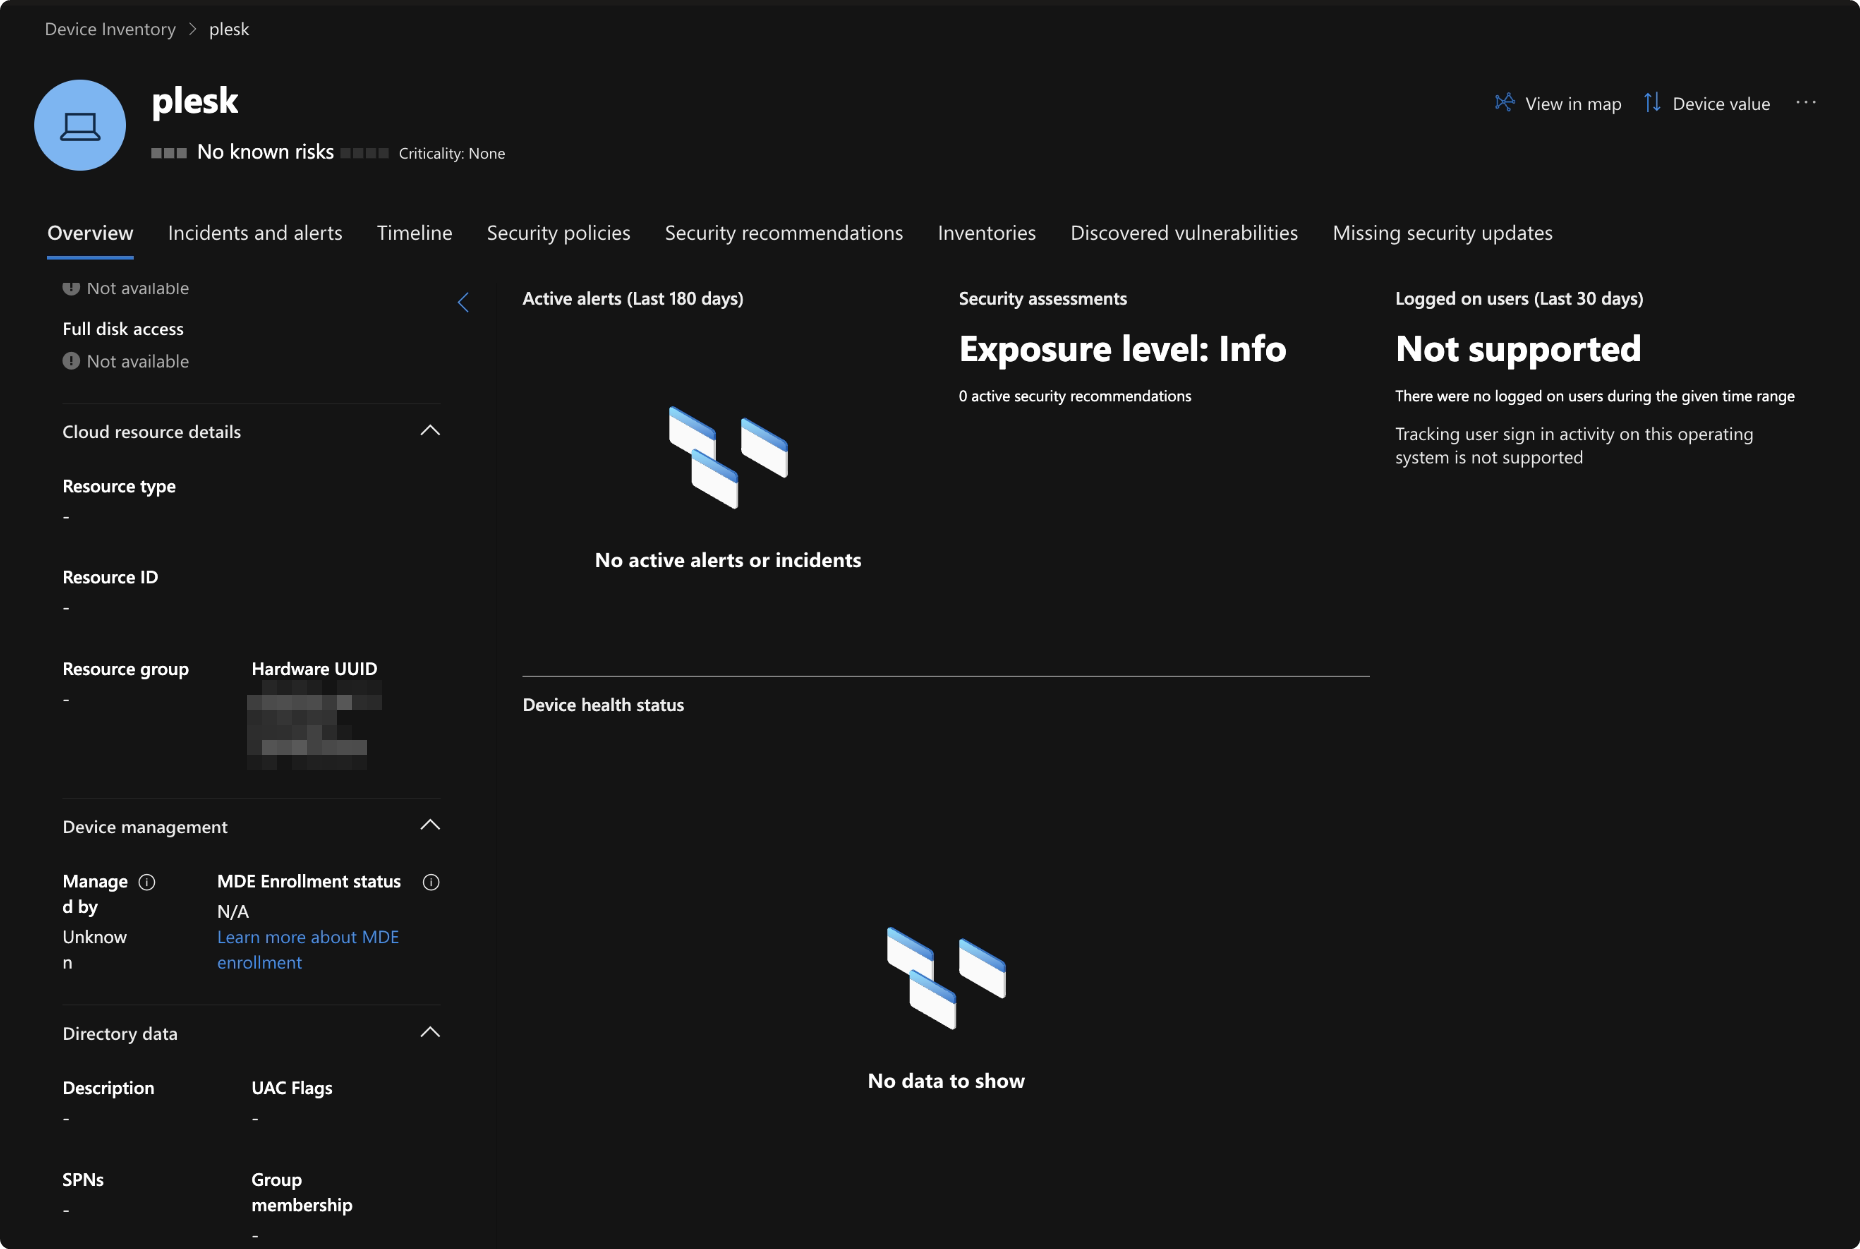Collapse the Cloud resource details section
Screen dimensions: 1860x1249
(x=430, y=430)
